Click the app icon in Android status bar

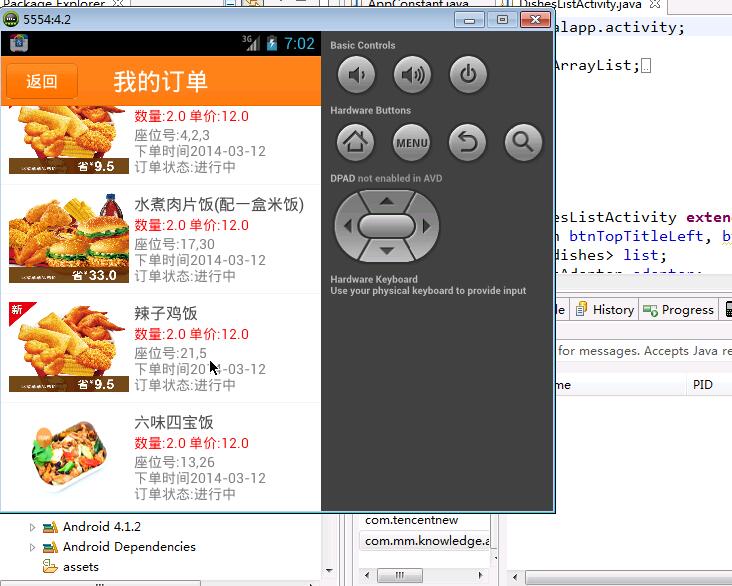[19, 43]
